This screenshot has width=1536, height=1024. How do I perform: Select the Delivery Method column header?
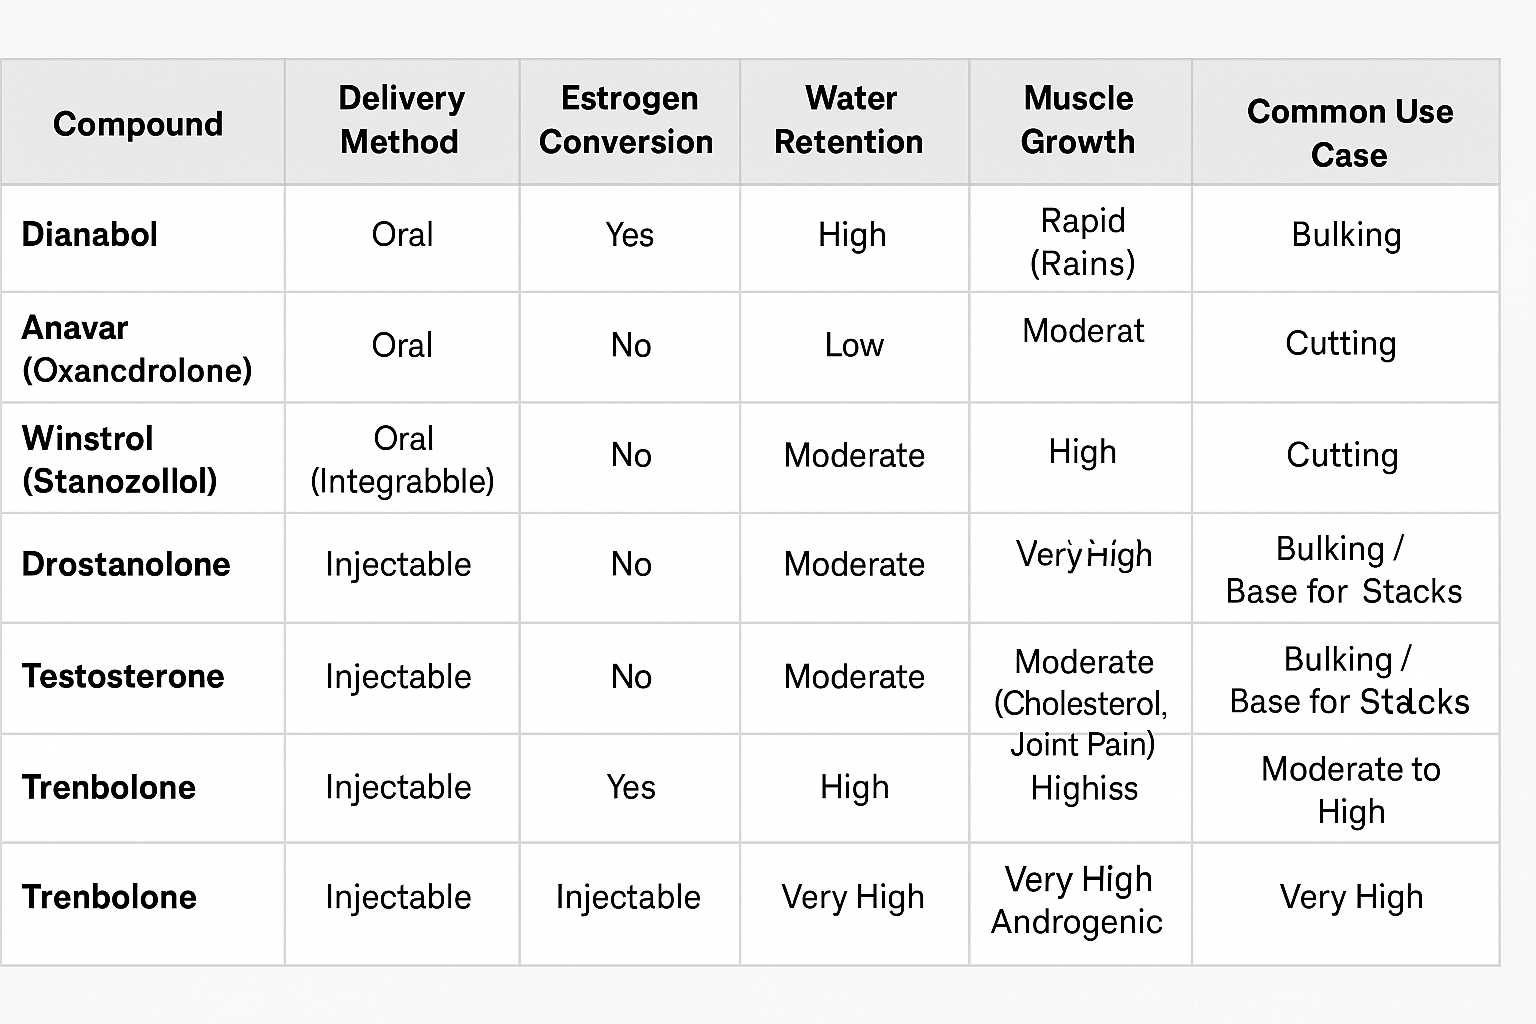click(401, 120)
